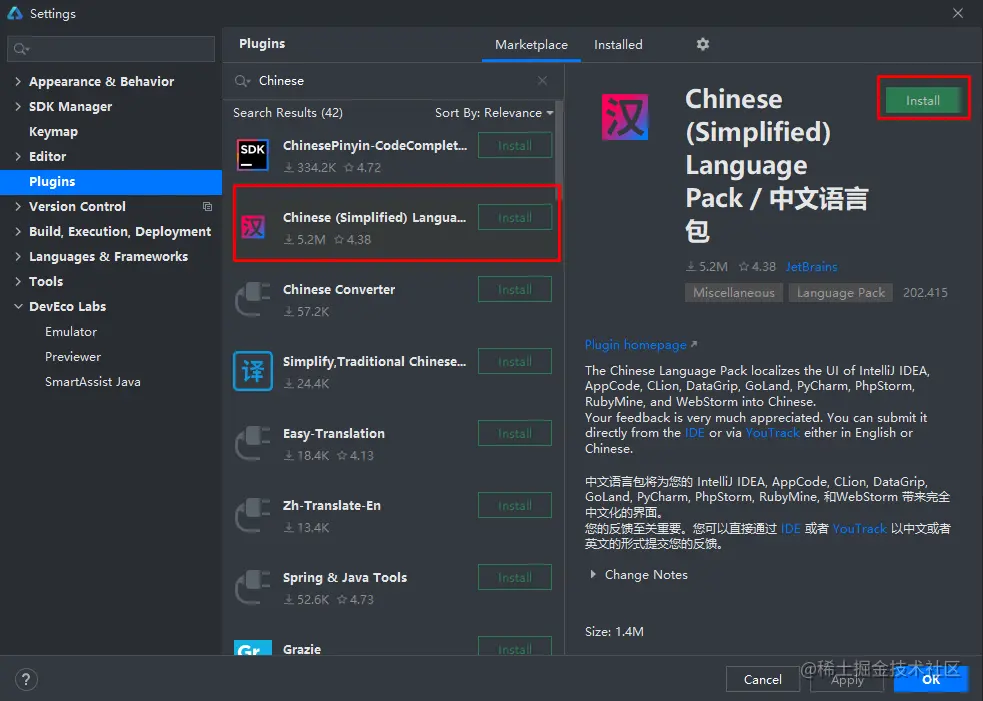Click the plugins settings gear icon
983x701 pixels.
(703, 44)
